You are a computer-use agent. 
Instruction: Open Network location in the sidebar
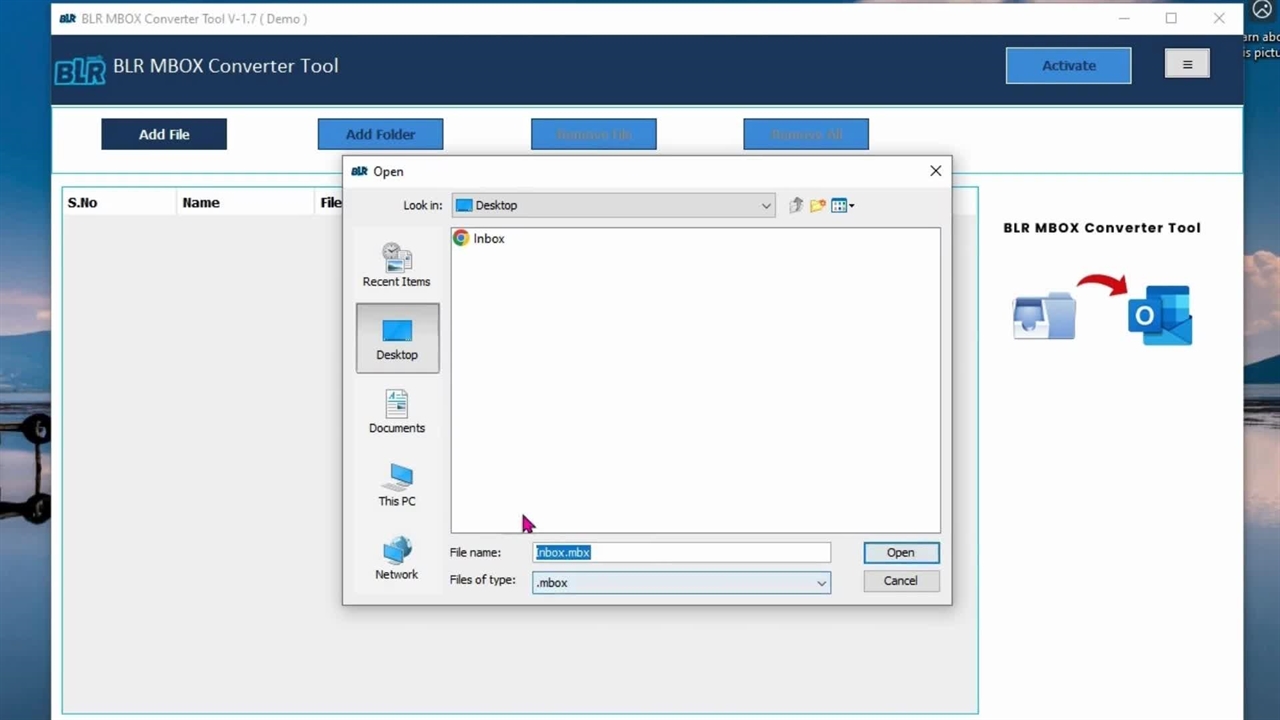(397, 558)
